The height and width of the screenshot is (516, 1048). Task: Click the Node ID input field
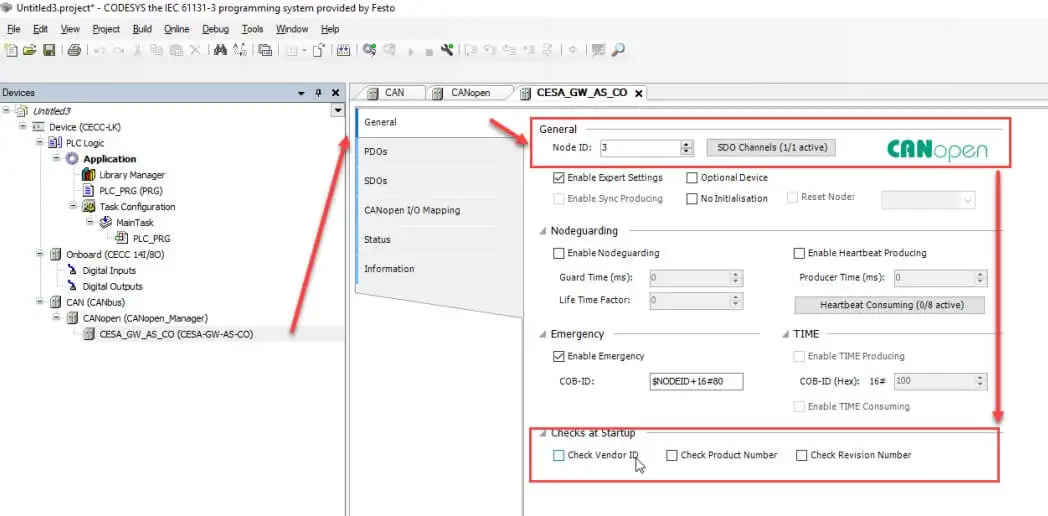click(x=640, y=148)
